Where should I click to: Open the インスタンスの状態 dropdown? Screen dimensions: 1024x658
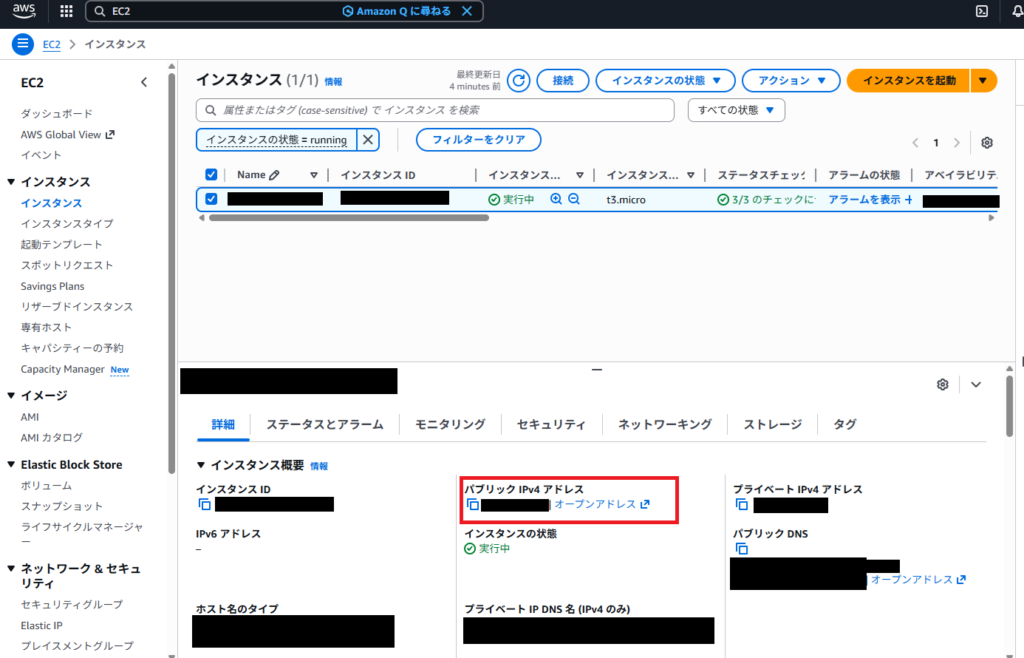(665, 80)
